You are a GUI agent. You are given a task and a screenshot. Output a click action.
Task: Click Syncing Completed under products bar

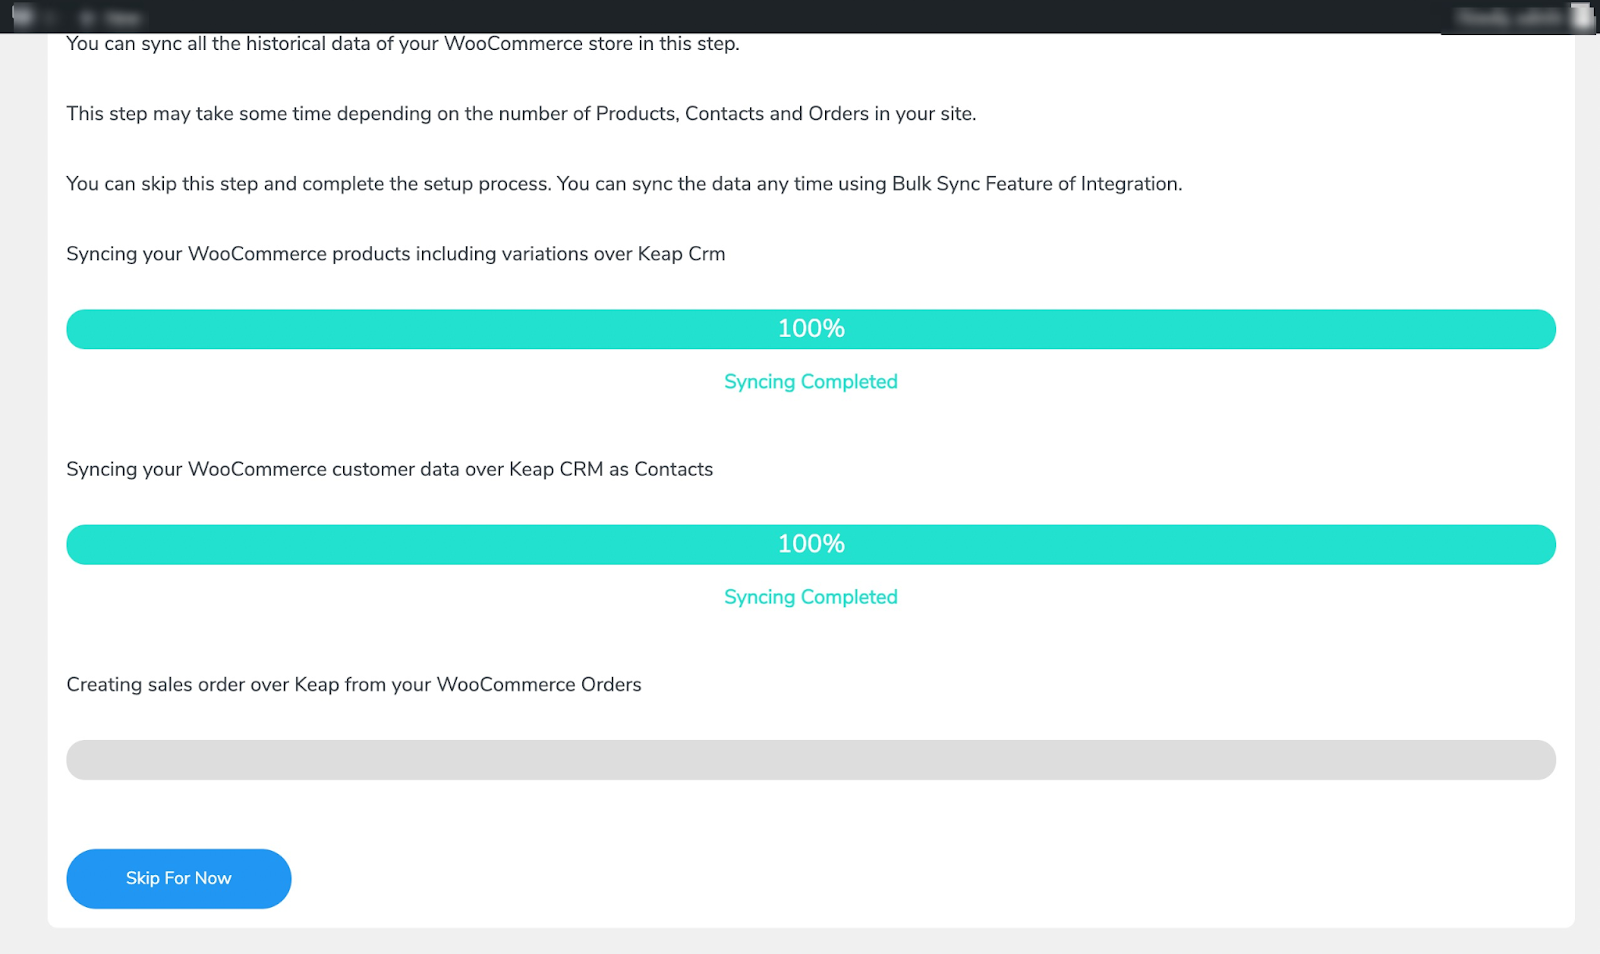coord(811,382)
